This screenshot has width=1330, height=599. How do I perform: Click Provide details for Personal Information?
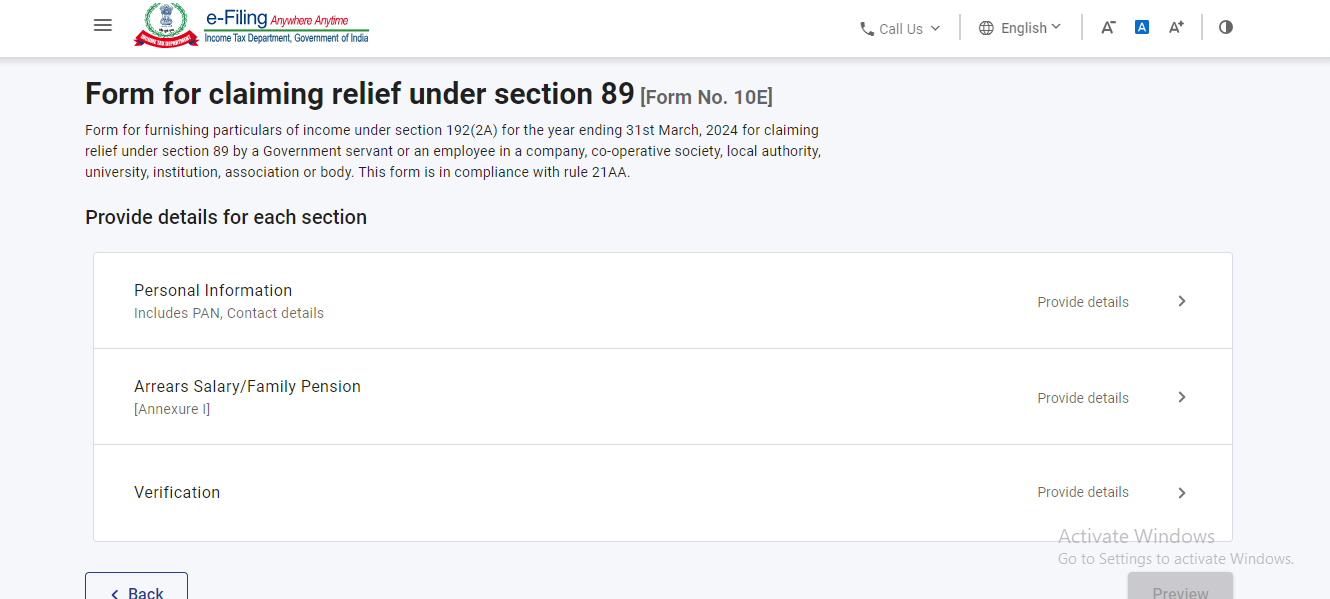[1083, 302]
